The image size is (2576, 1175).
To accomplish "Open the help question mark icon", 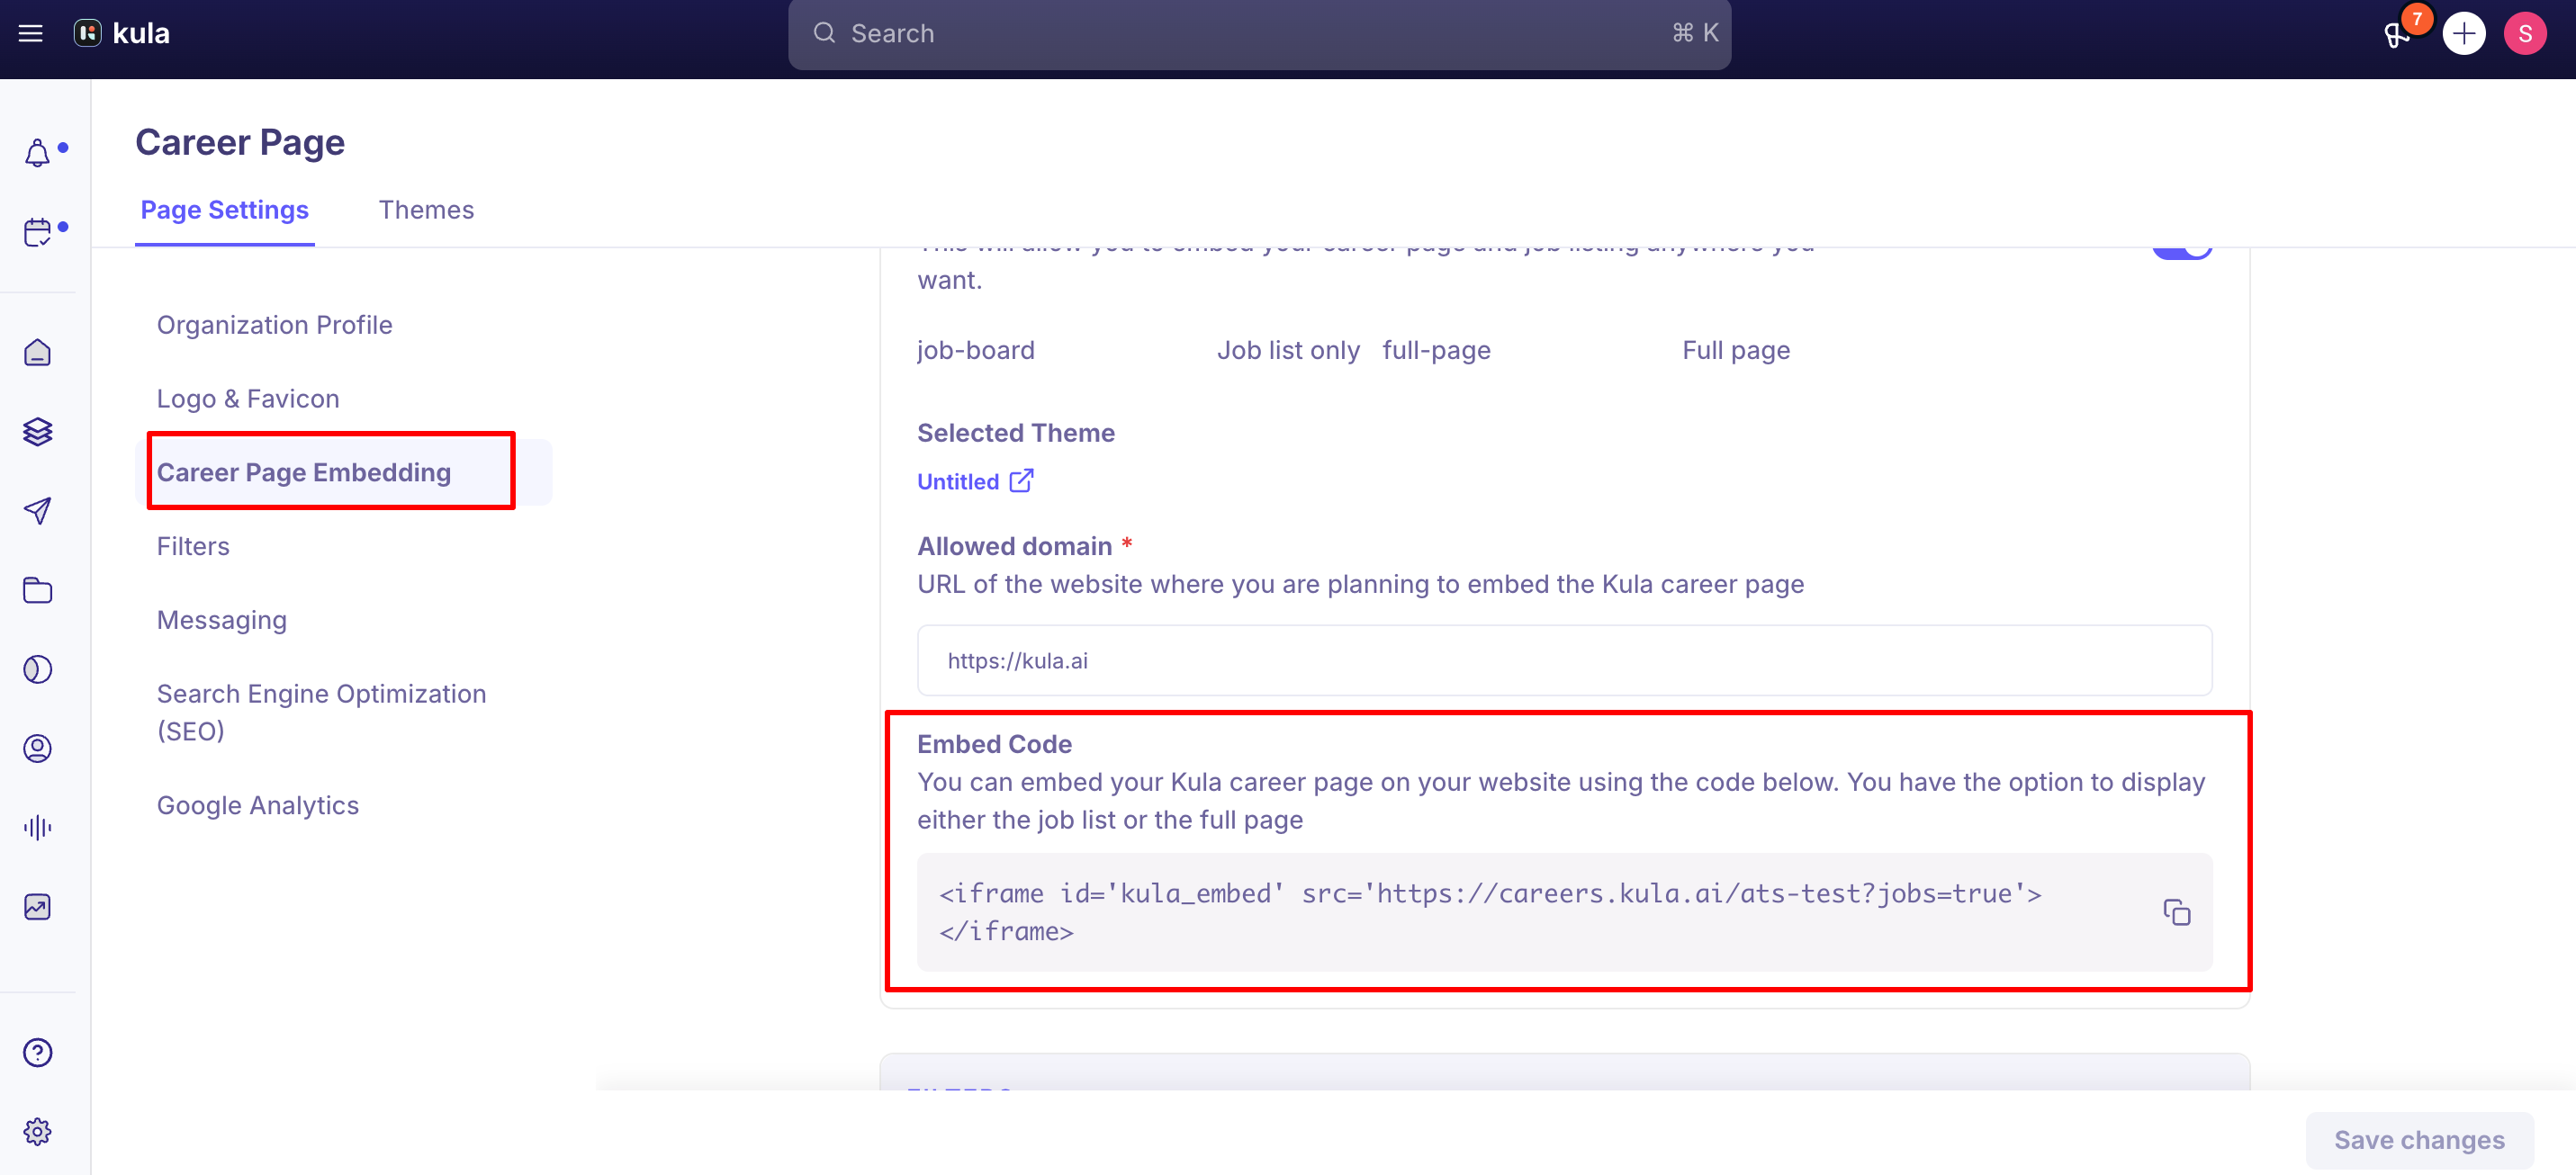I will click(38, 1052).
